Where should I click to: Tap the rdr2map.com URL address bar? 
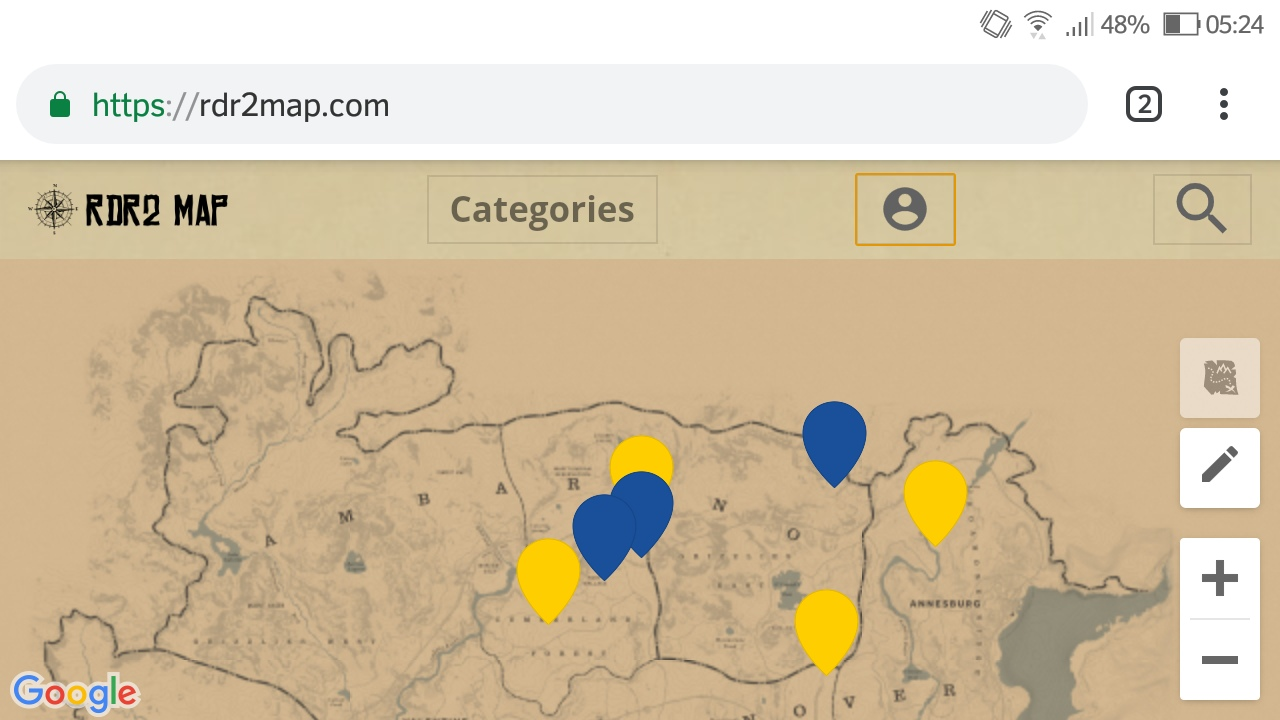551,104
